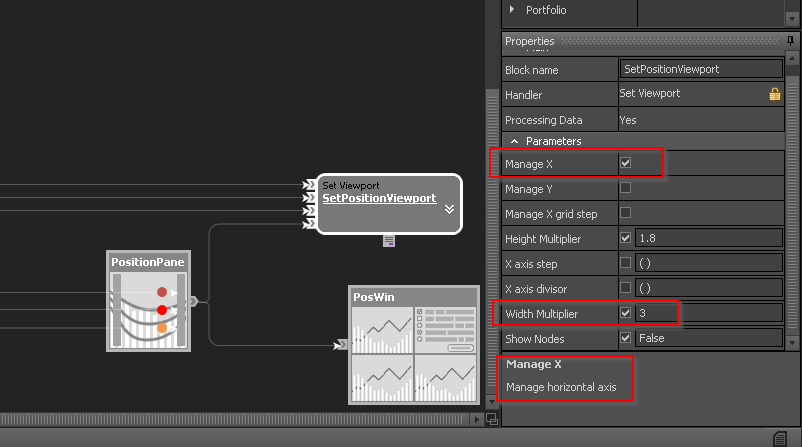
Task: Select the Handler property row label
Action: coord(523,95)
